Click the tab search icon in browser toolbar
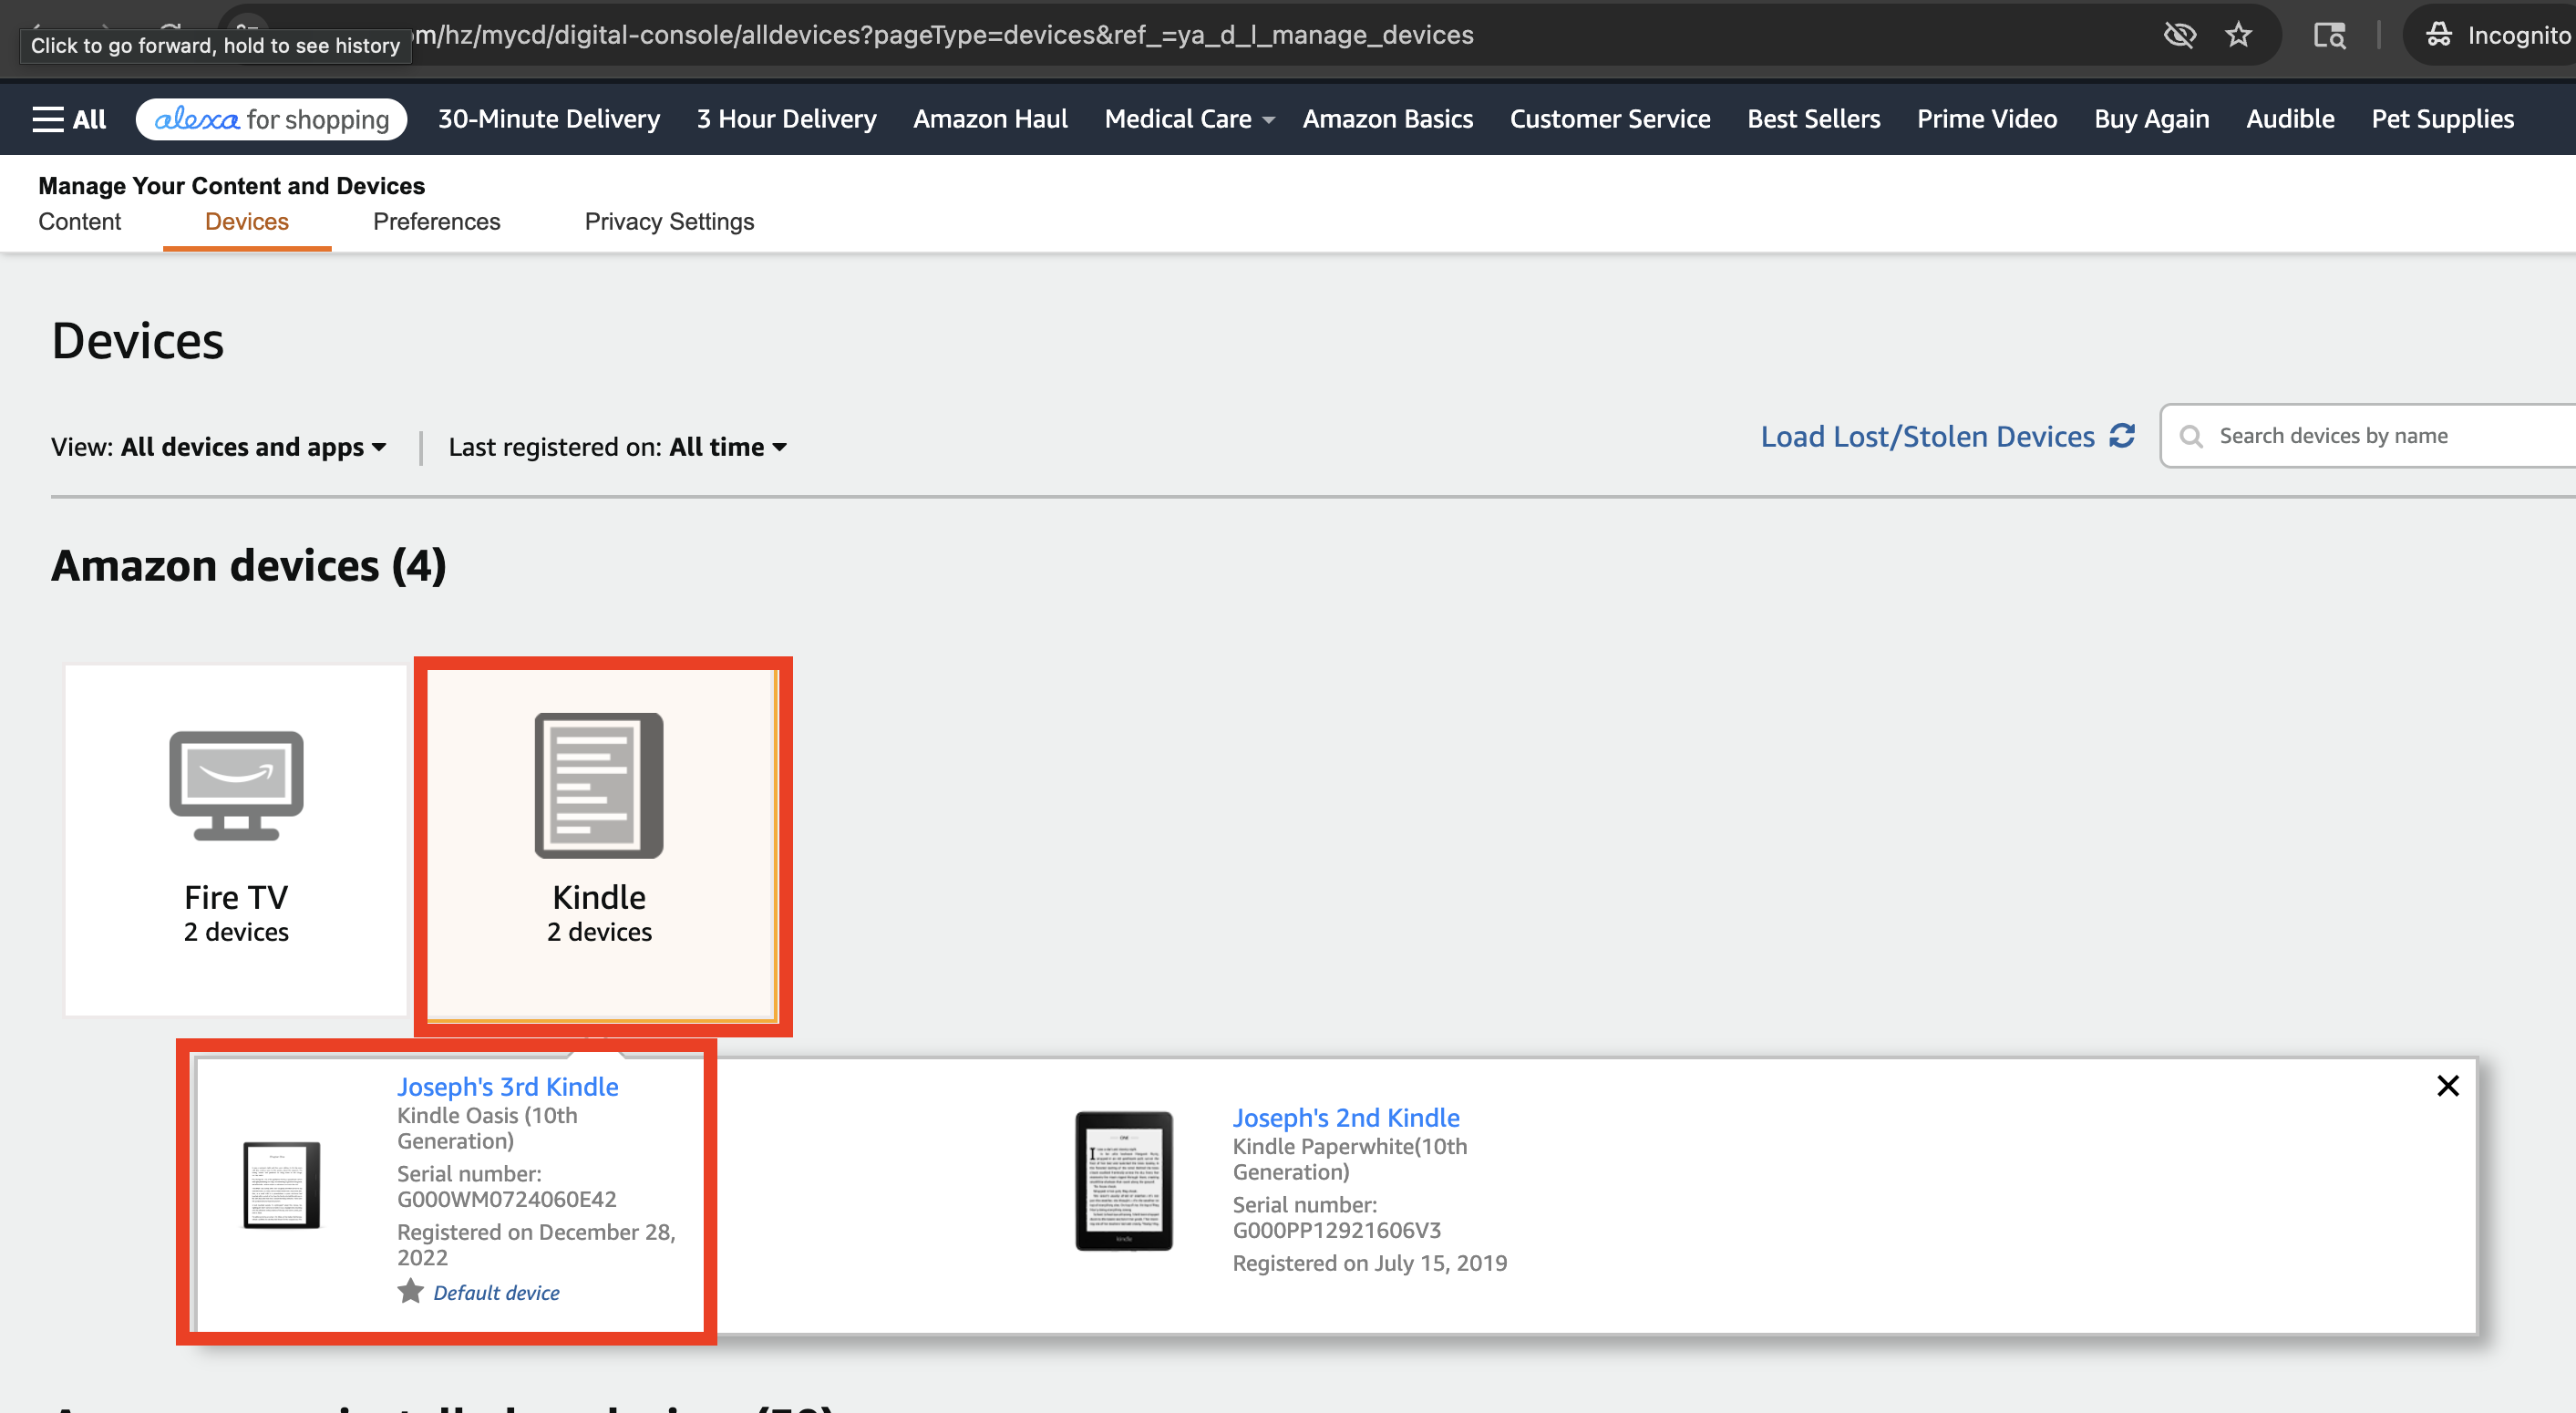2576x1413 pixels. [2329, 35]
